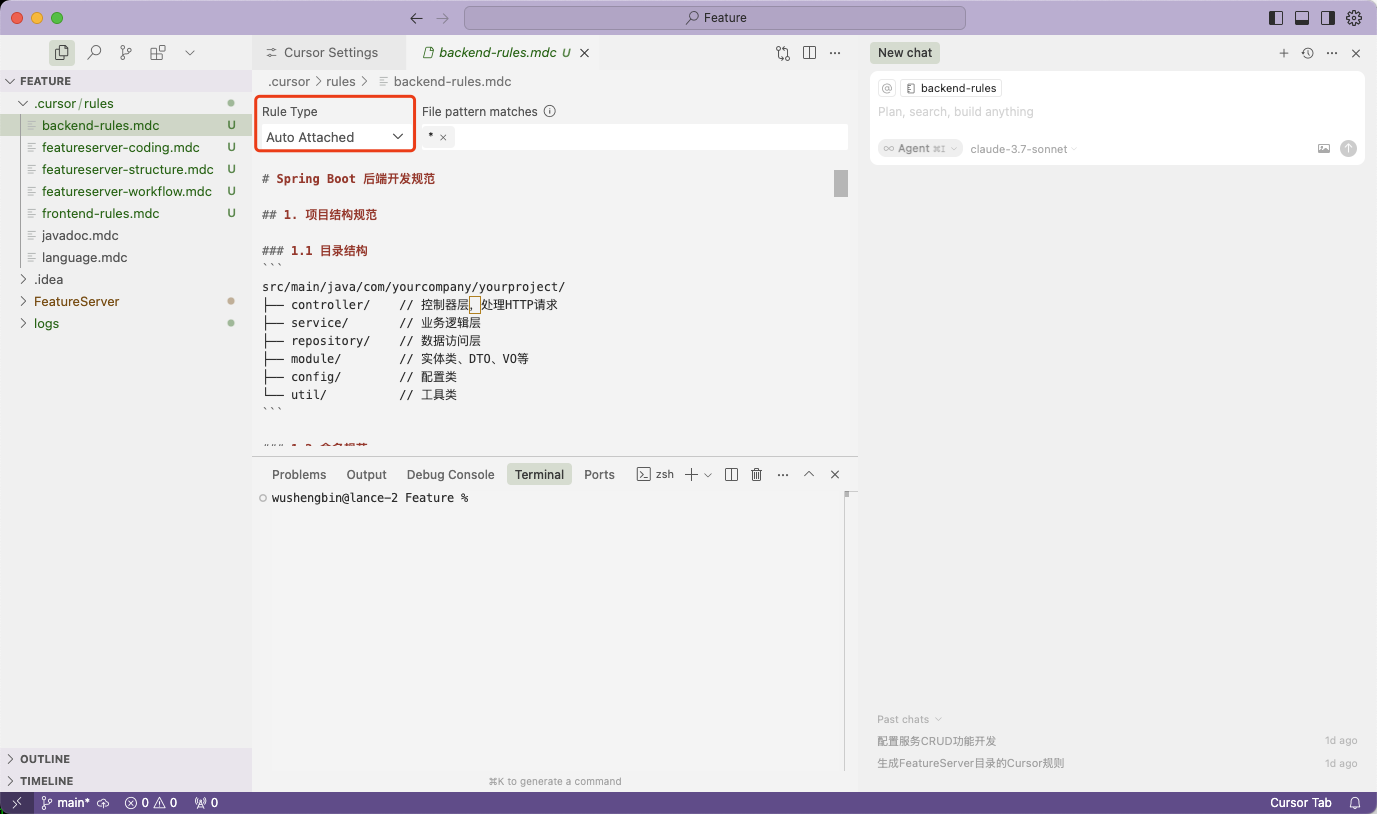Open the Search view magnifier icon
Screen dimensions: 1377x814
click(x=94, y=52)
